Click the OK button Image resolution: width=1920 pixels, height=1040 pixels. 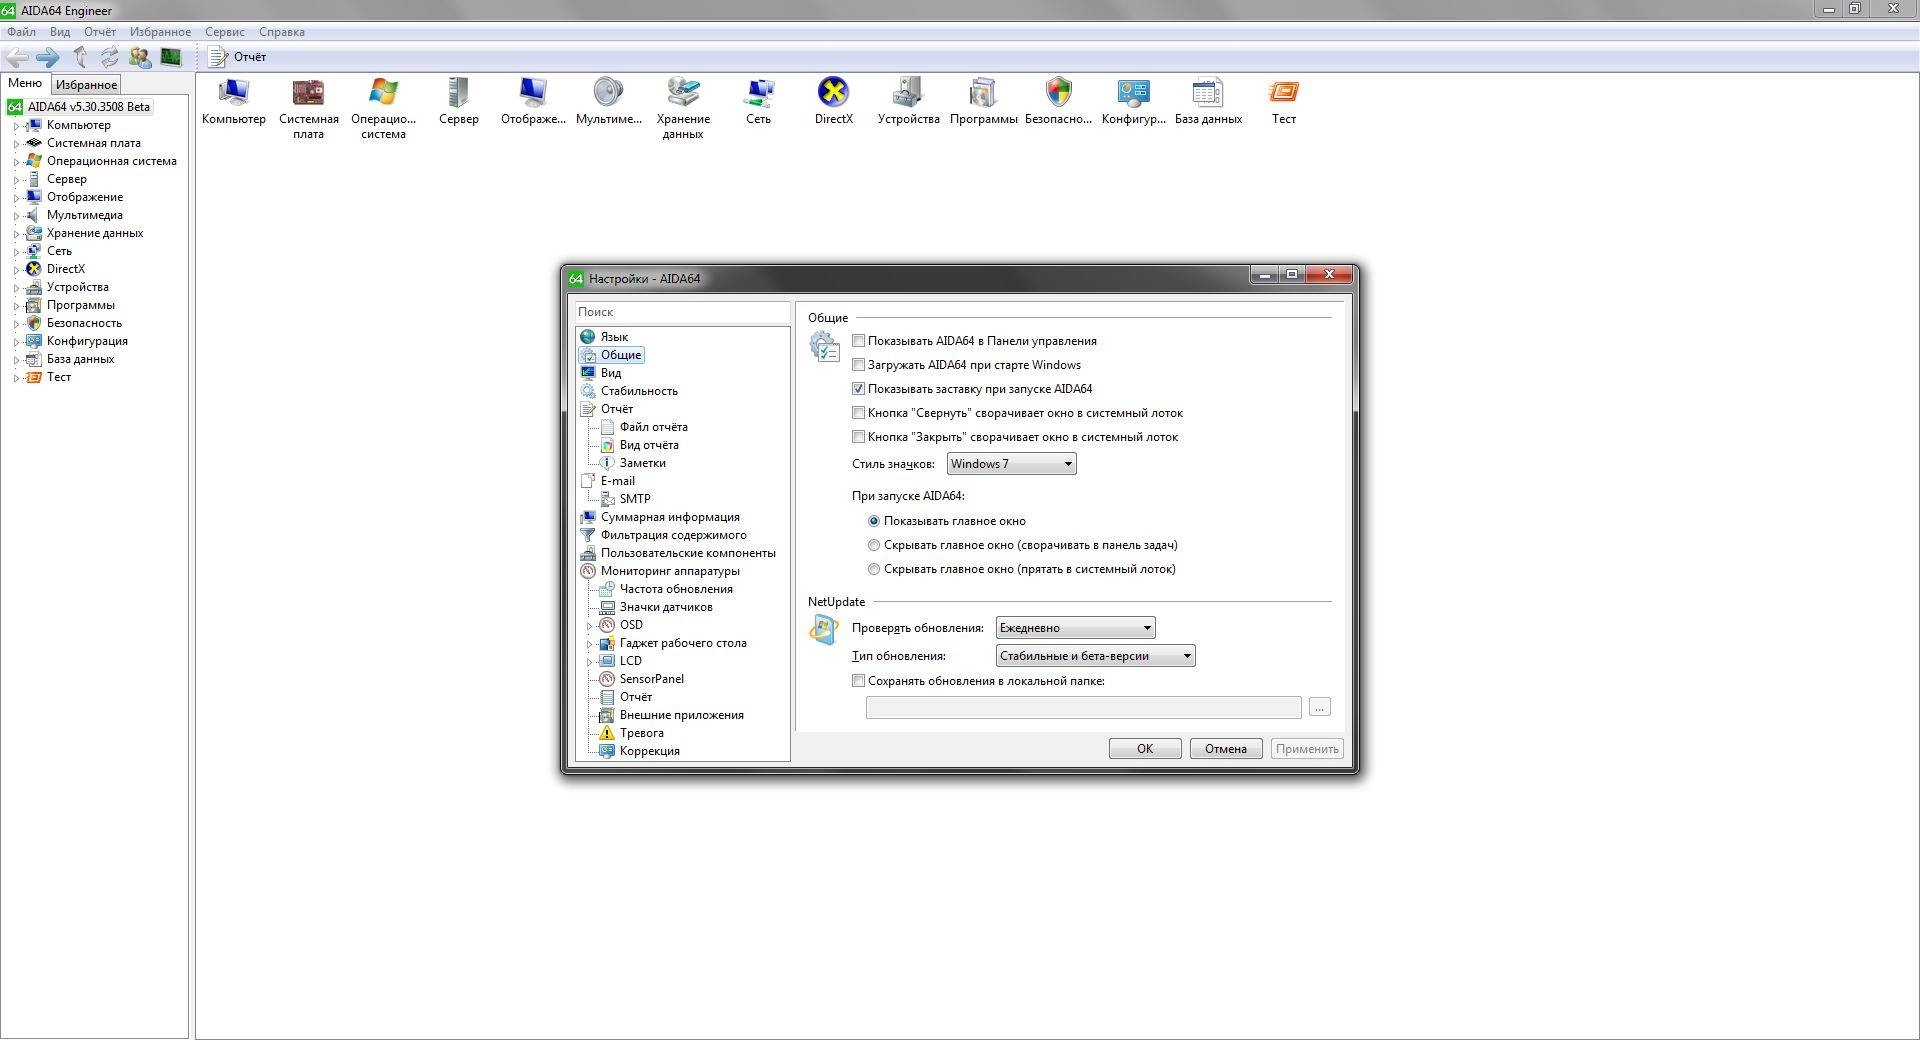point(1145,749)
